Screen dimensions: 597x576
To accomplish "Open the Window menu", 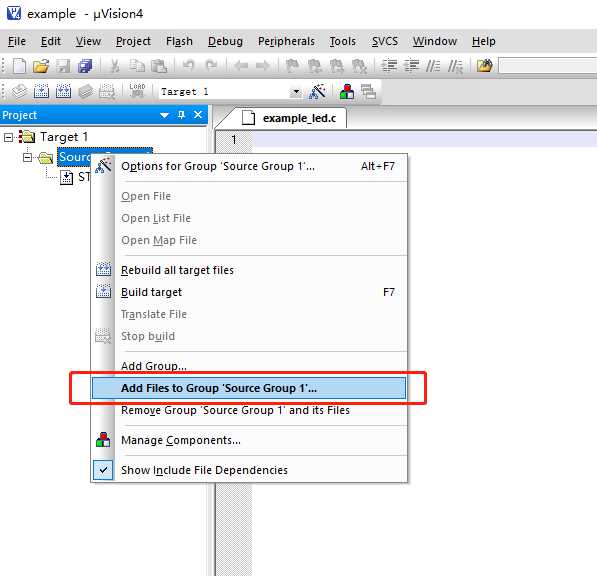I will click(x=435, y=41).
